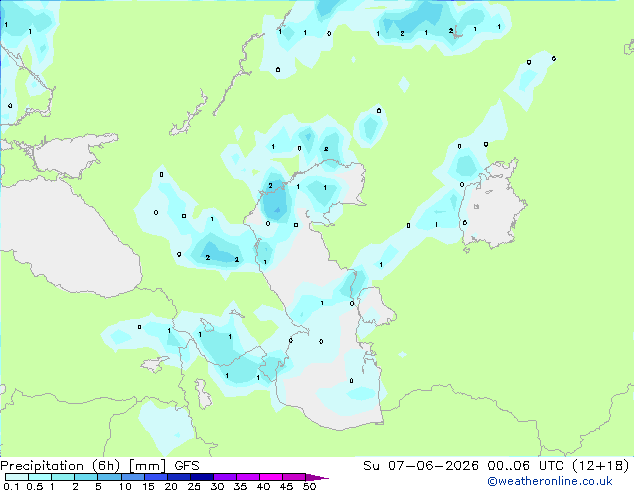
Task: Click the '45' legend scale label
Action: pos(286,486)
